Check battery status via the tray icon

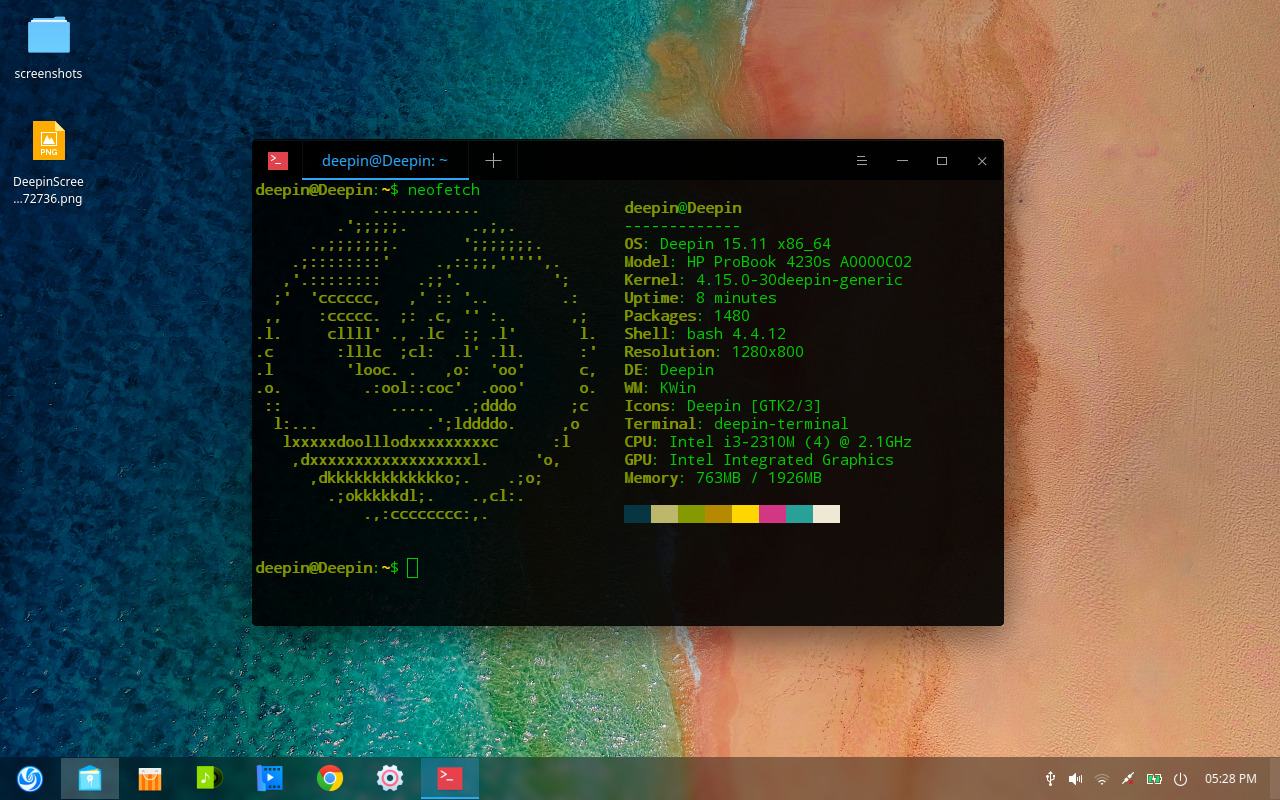click(x=1154, y=778)
